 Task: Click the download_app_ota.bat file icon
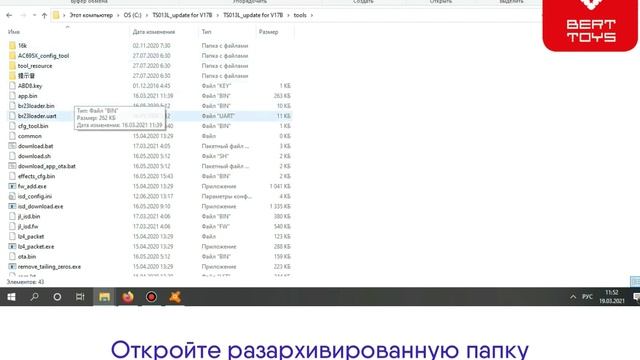pos(12,166)
